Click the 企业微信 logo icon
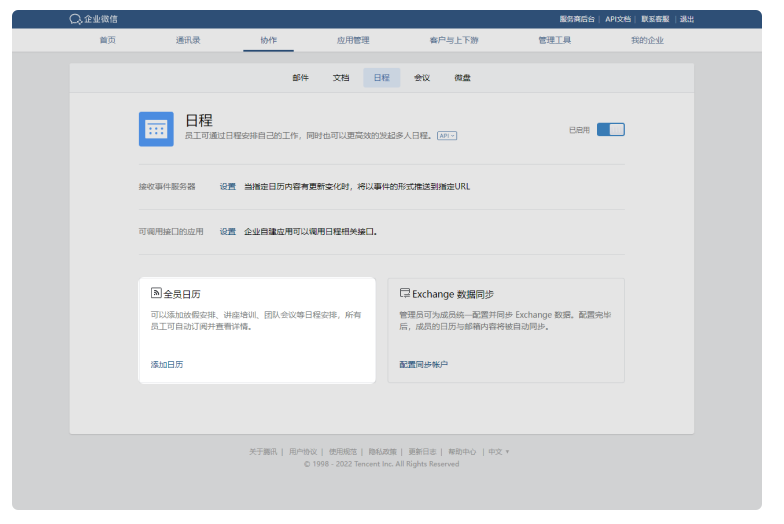 76,19
